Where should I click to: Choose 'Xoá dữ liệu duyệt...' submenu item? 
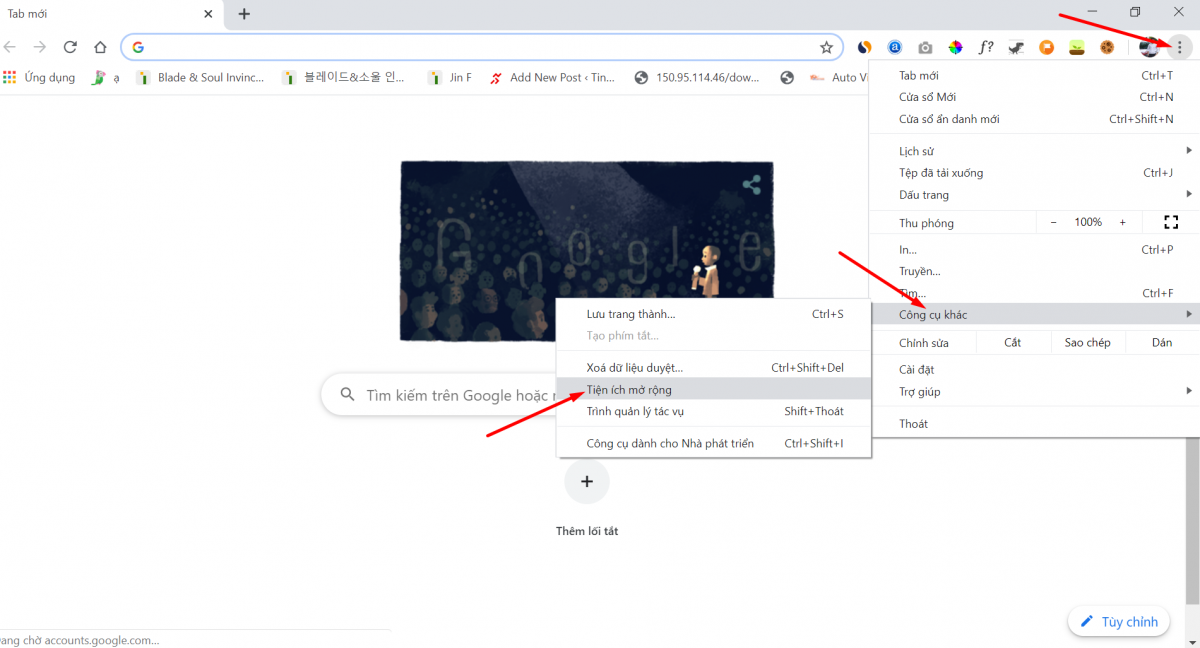(714, 368)
